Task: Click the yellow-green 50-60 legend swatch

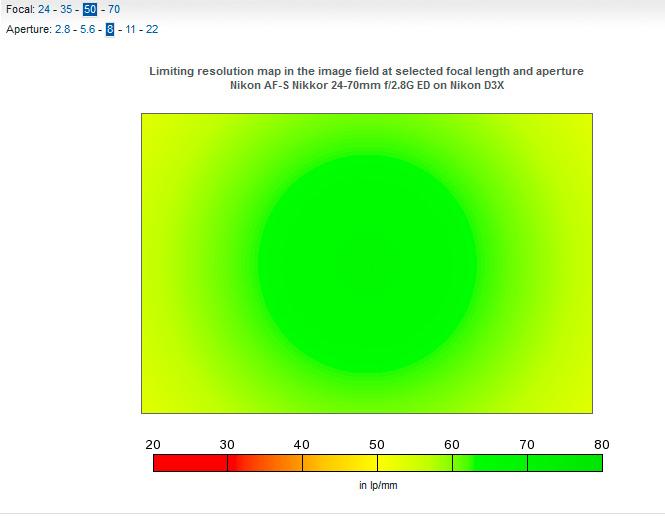Action: (x=415, y=463)
